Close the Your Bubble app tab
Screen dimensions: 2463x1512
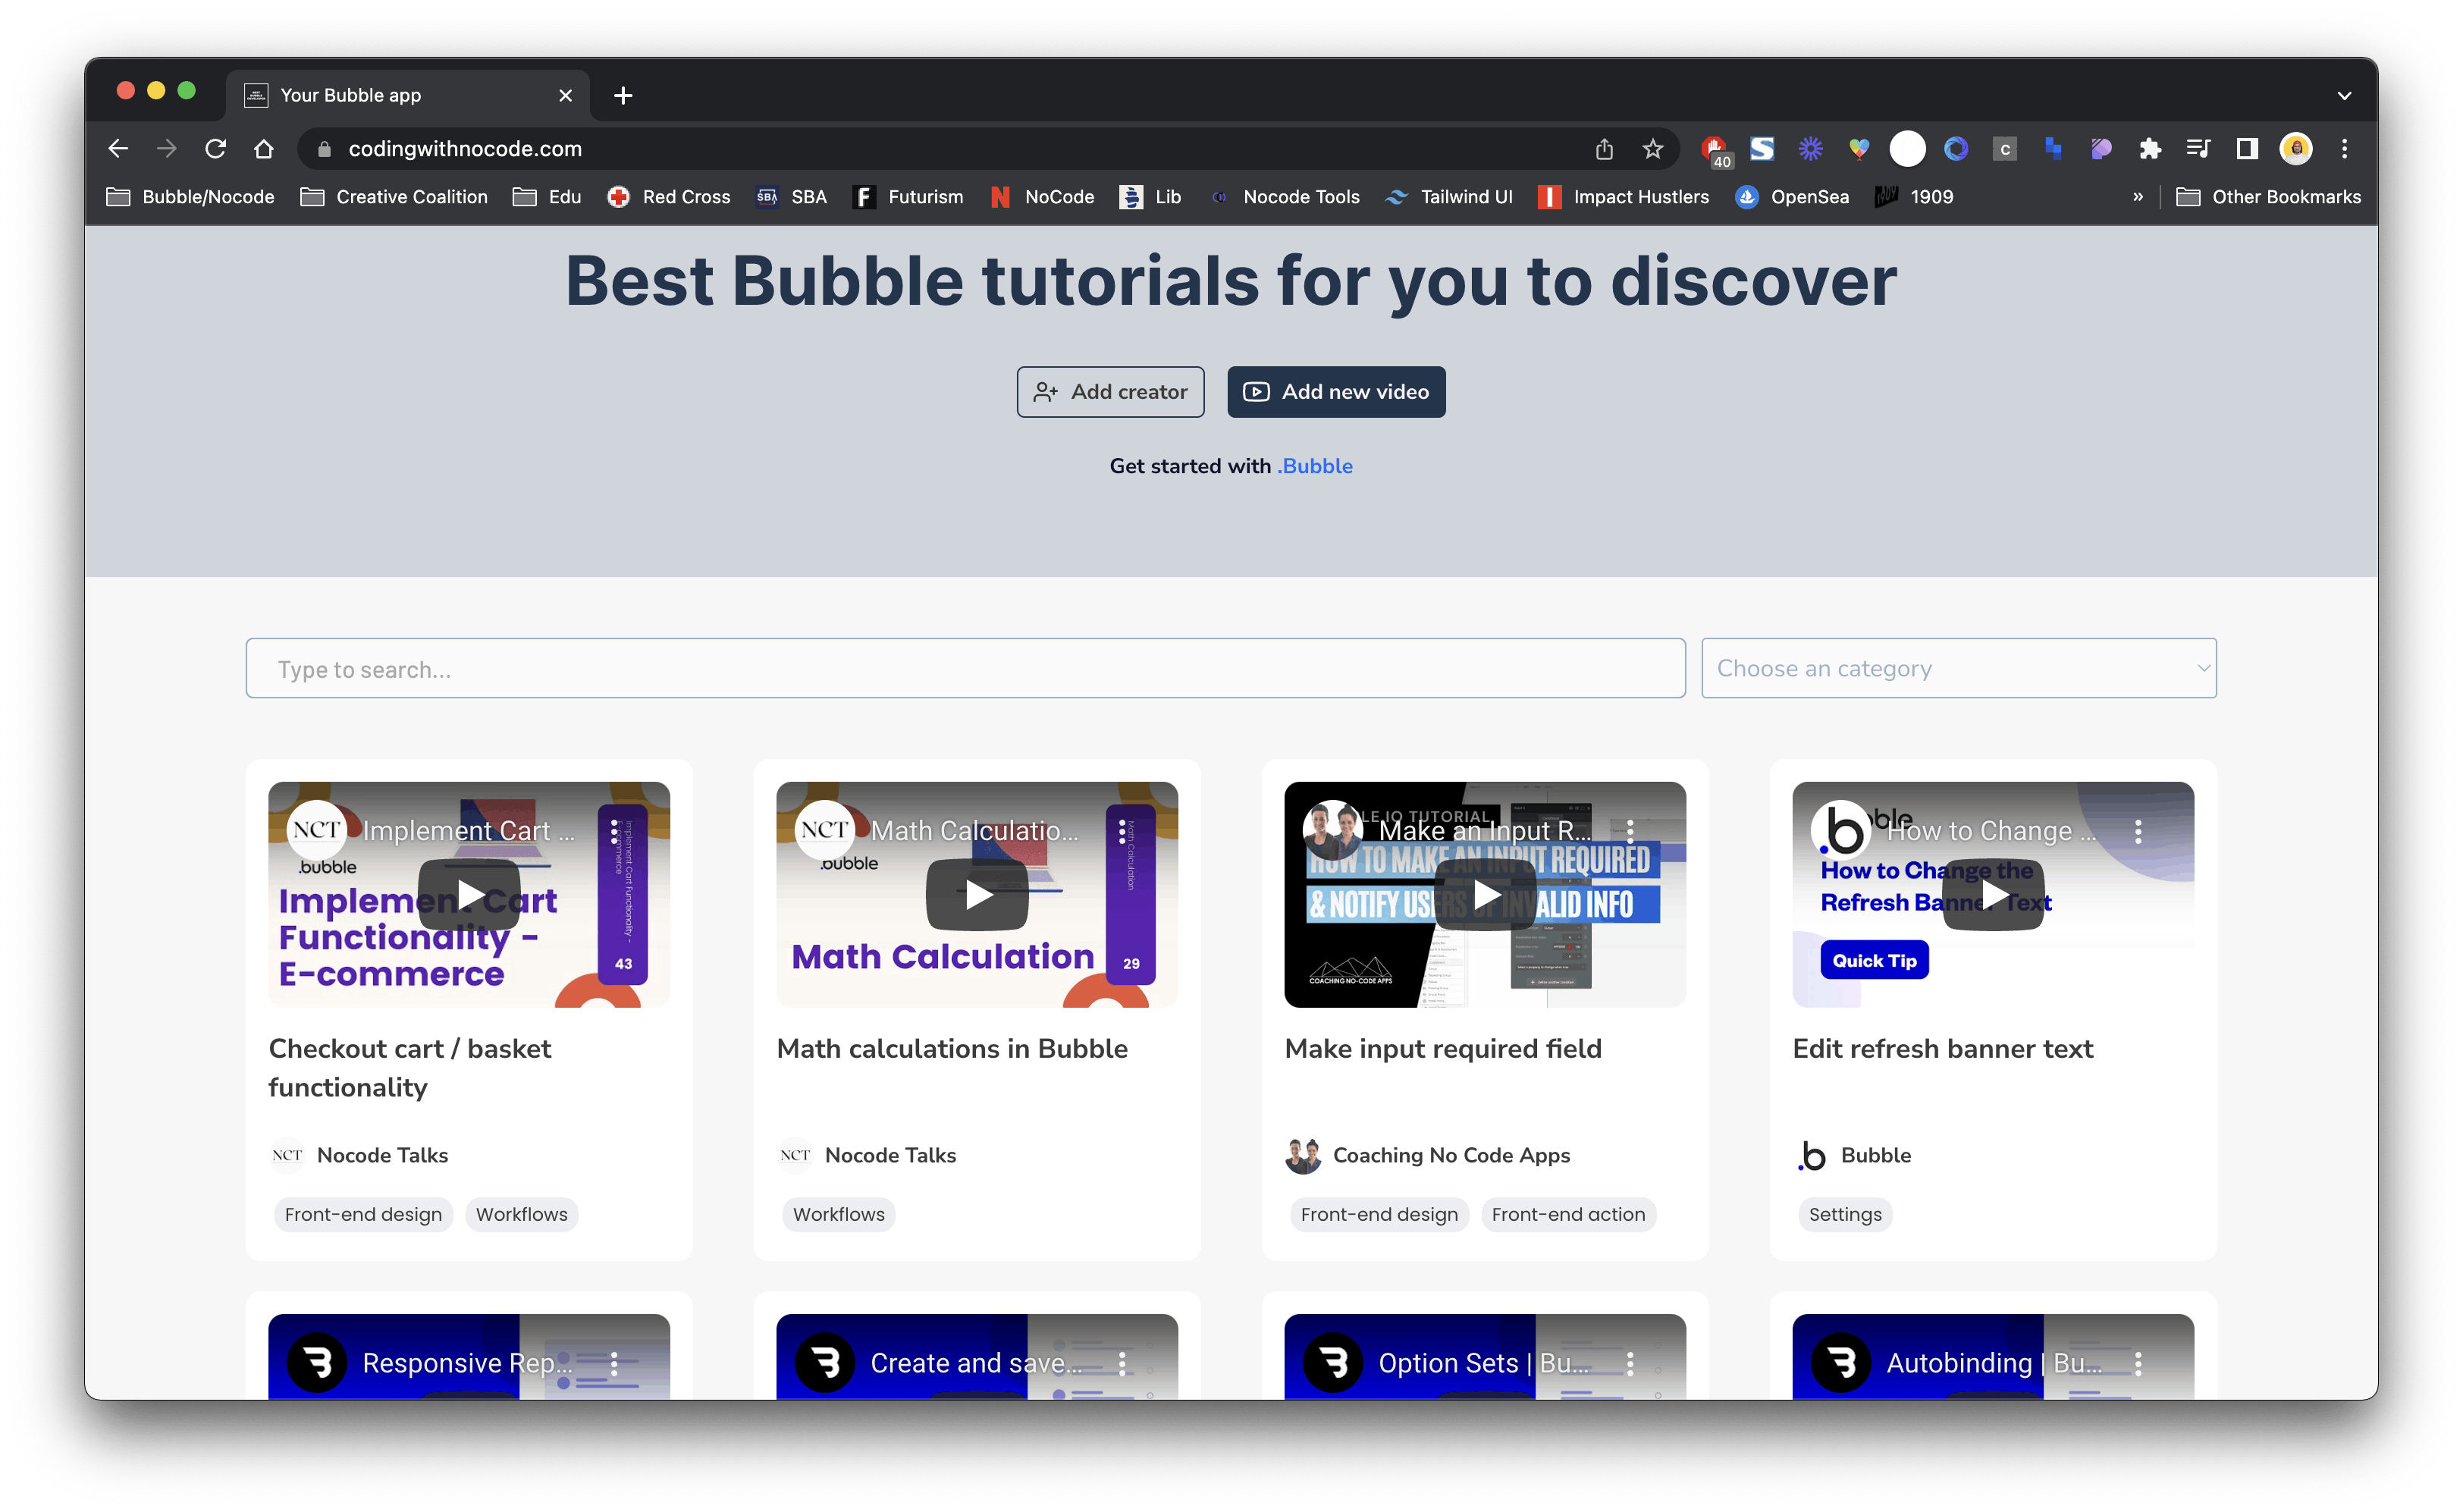pos(565,95)
